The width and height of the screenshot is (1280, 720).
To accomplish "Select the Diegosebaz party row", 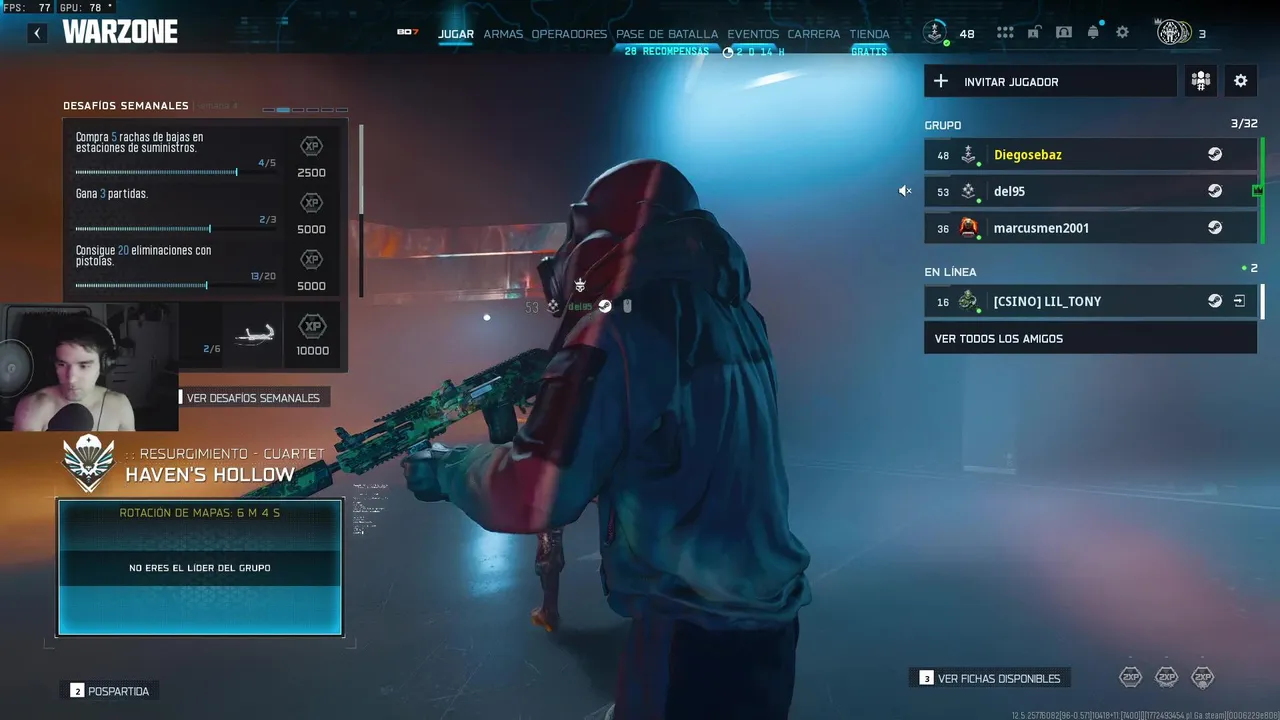I will tap(1090, 155).
